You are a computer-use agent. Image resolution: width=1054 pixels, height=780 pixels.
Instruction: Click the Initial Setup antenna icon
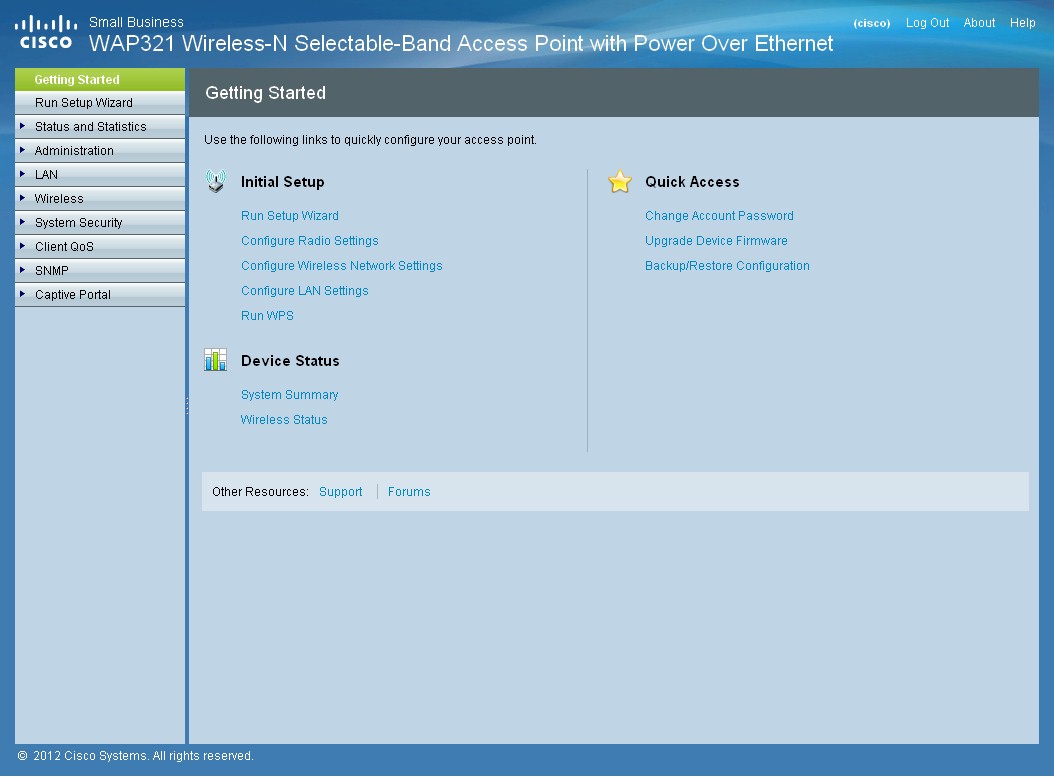point(216,182)
